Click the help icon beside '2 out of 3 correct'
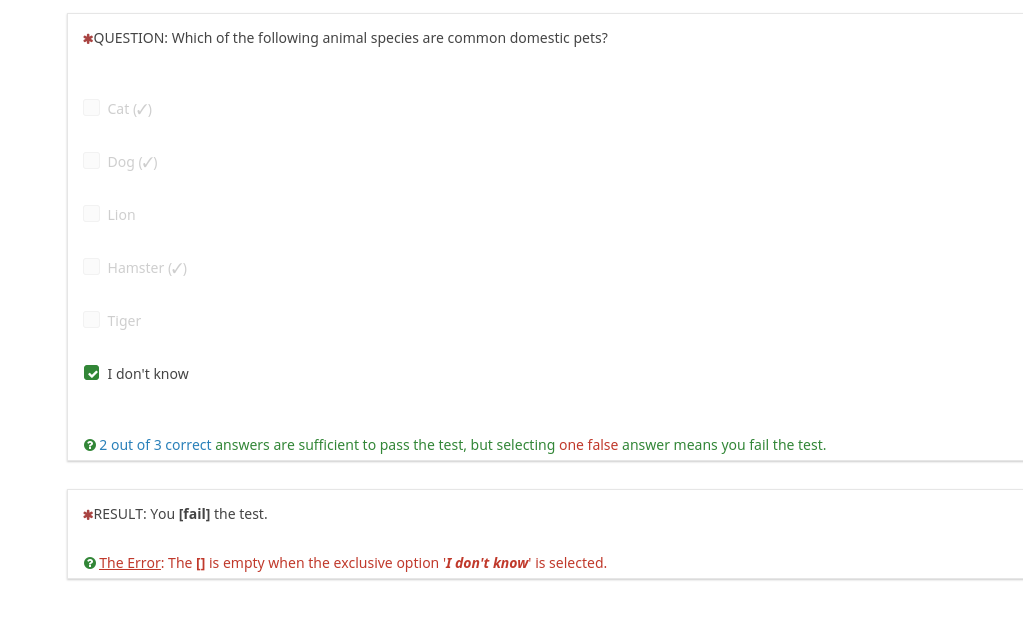 pyautogui.click(x=90, y=445)
